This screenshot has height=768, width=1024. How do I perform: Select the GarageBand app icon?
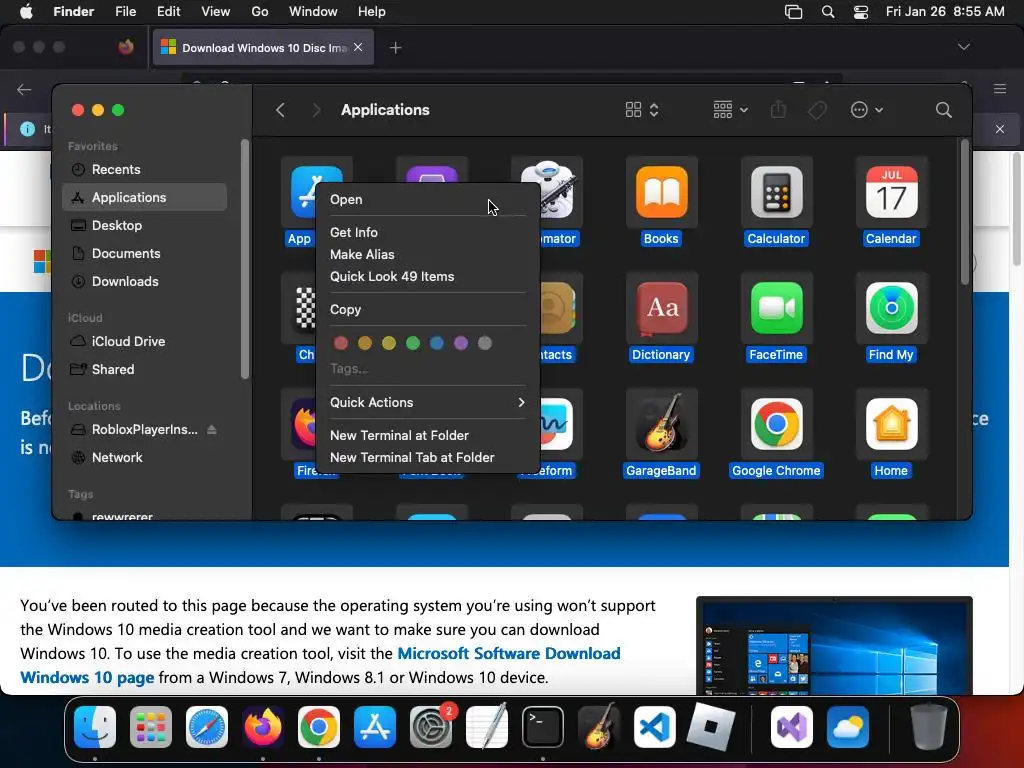click(662, 424)
